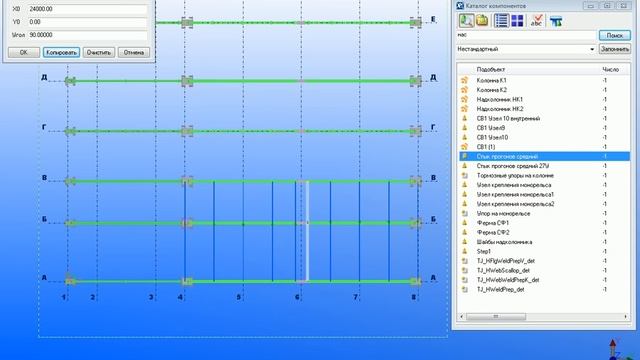Click the catalog scroll left arrow
Screen dimensions: 640x360
pos(462,316)
